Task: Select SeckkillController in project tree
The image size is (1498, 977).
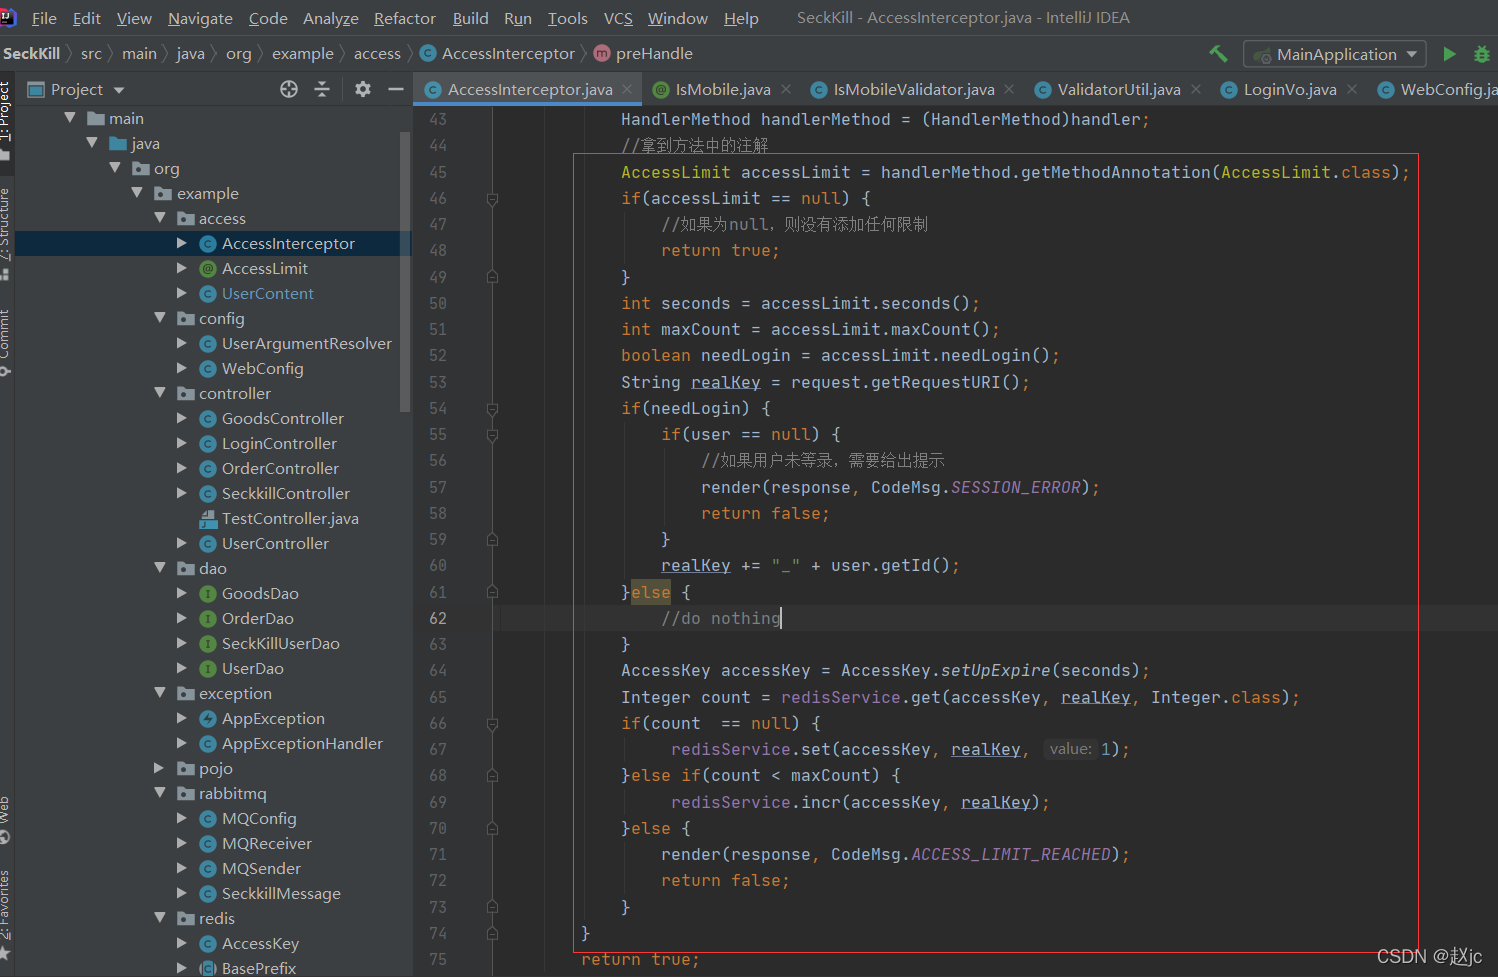Action: pyautogui.click(x=285, y=493)
